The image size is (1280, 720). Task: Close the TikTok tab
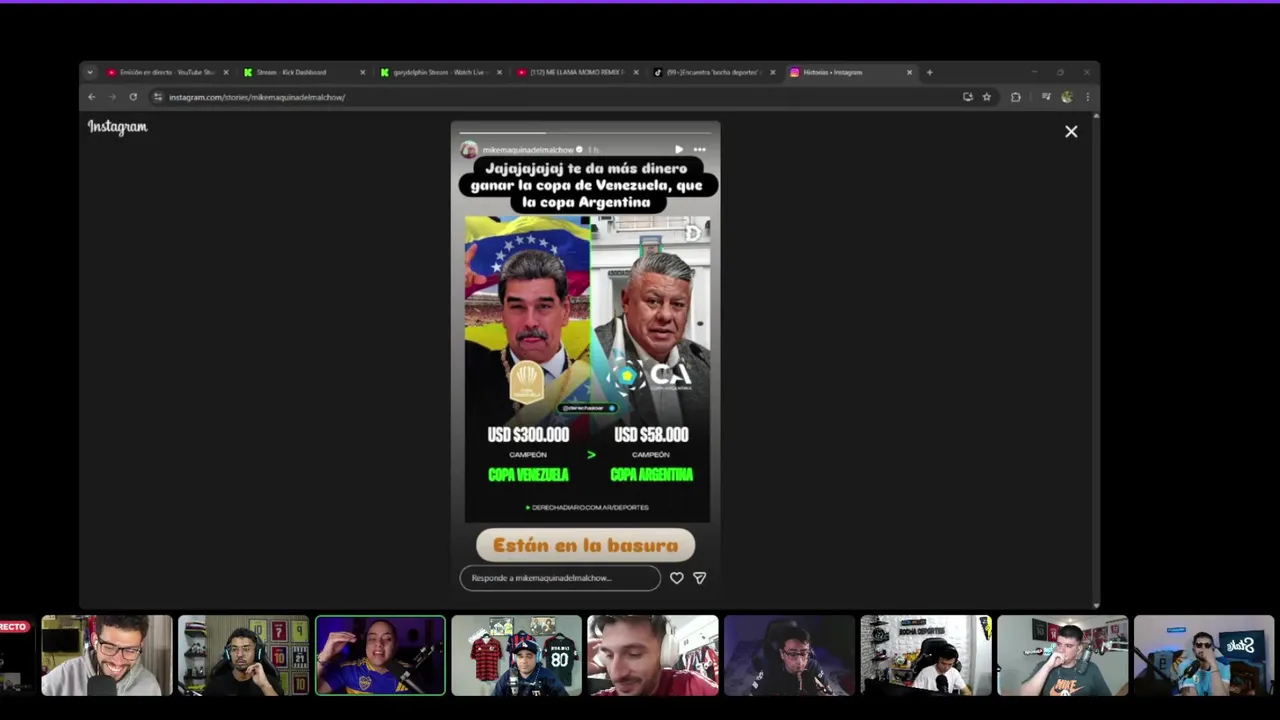click(773, 72)
